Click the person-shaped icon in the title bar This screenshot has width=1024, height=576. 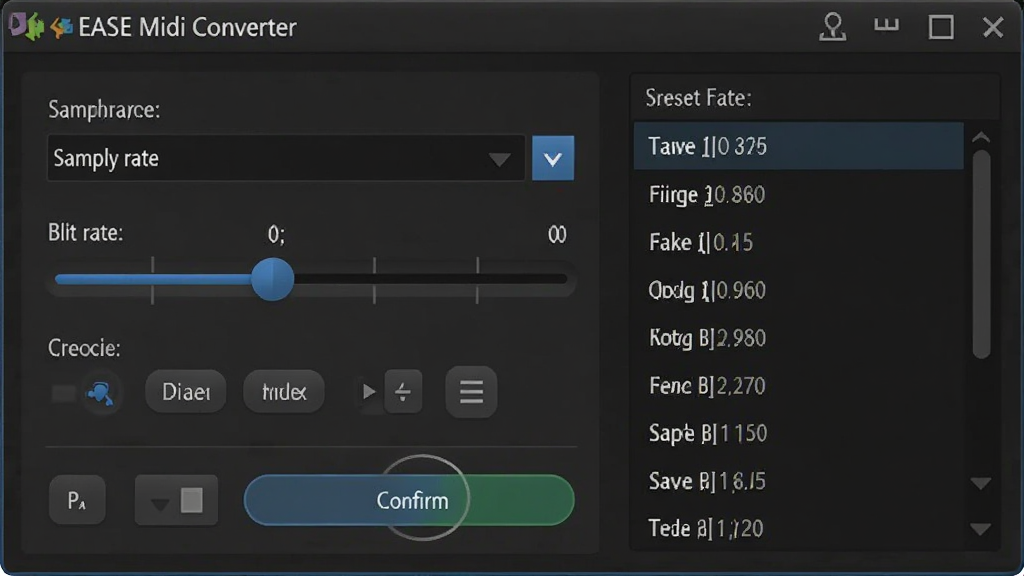[x=833, y=27]
